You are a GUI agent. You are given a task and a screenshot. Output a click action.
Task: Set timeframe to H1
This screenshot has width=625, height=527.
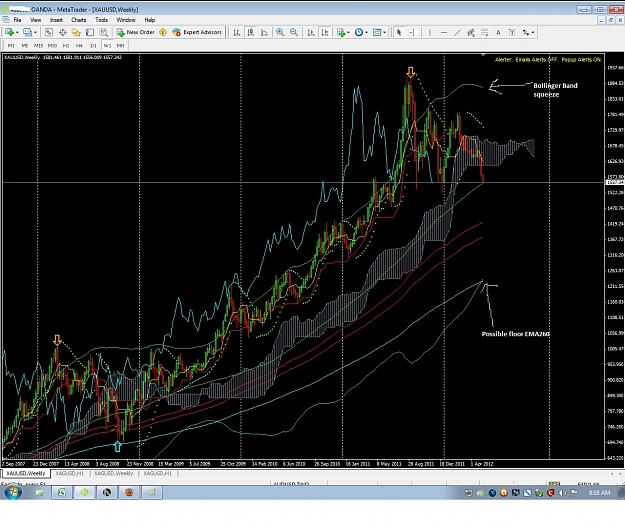[66, 45]
